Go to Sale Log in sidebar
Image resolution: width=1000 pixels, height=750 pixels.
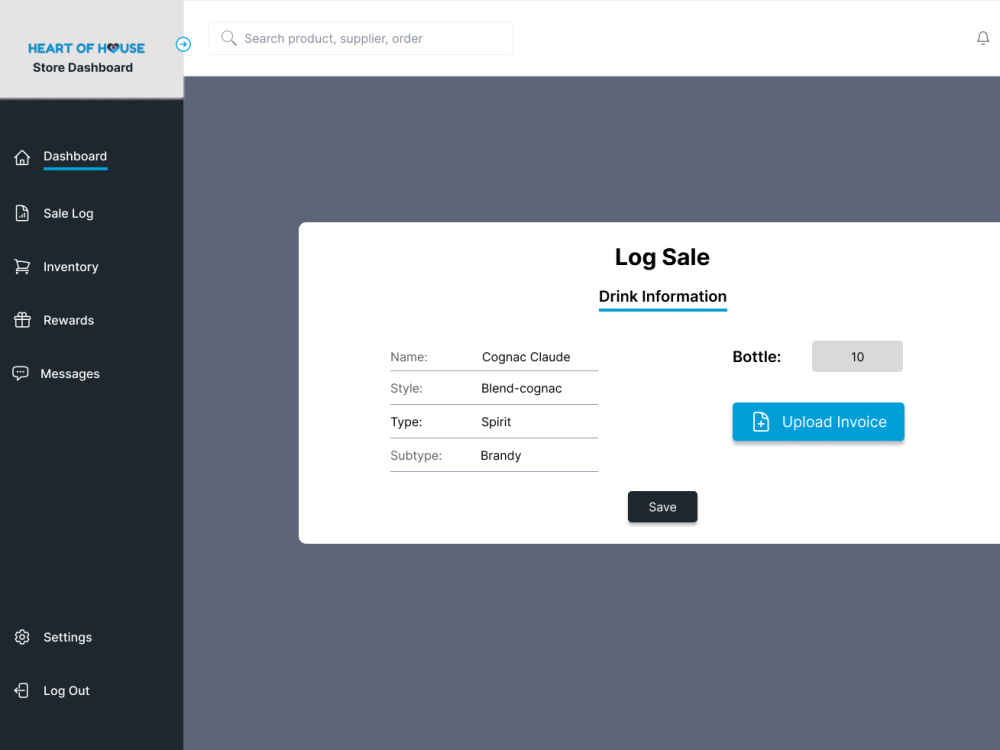coord(68,214)
